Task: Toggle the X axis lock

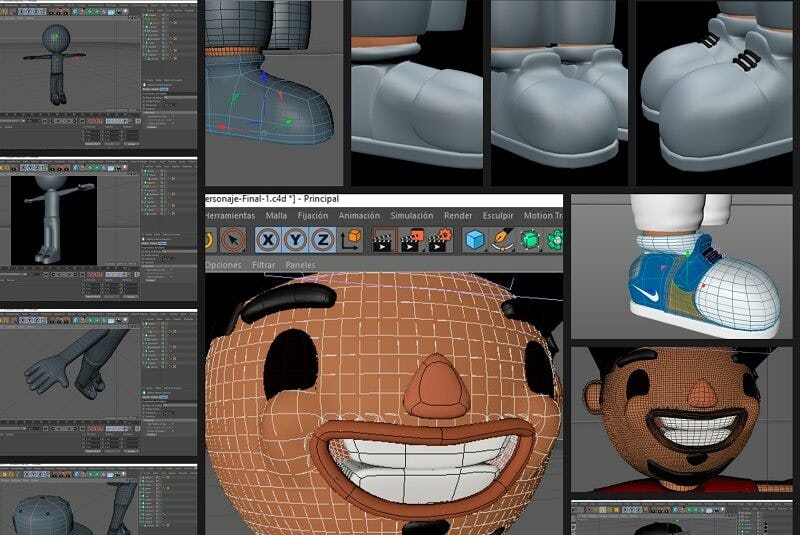Action: (268, 240)
